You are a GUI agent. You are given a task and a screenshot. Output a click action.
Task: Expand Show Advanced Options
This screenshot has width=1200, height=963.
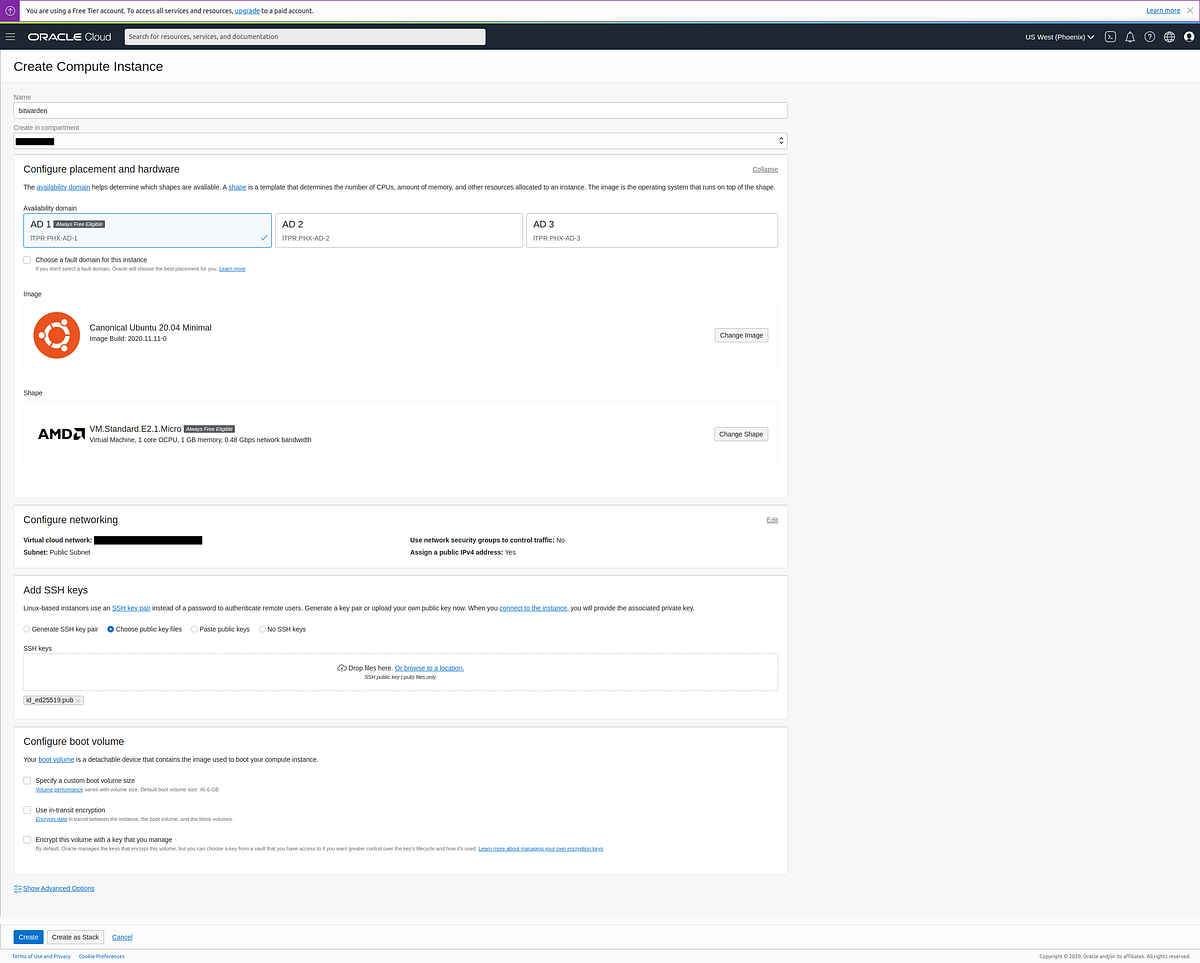click(57, 888)
